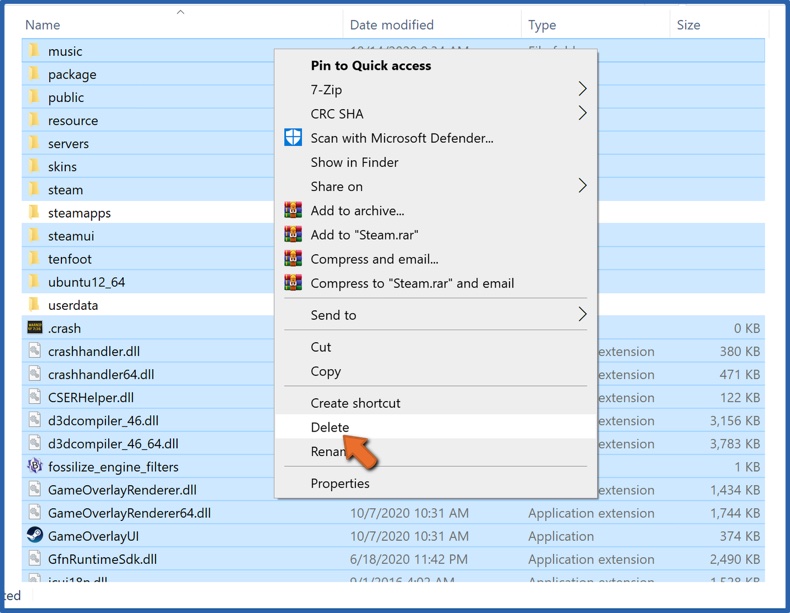Click the tenfoot folder icon
Image resolution: width=790 pixels, height=613 pixels.
34,258
